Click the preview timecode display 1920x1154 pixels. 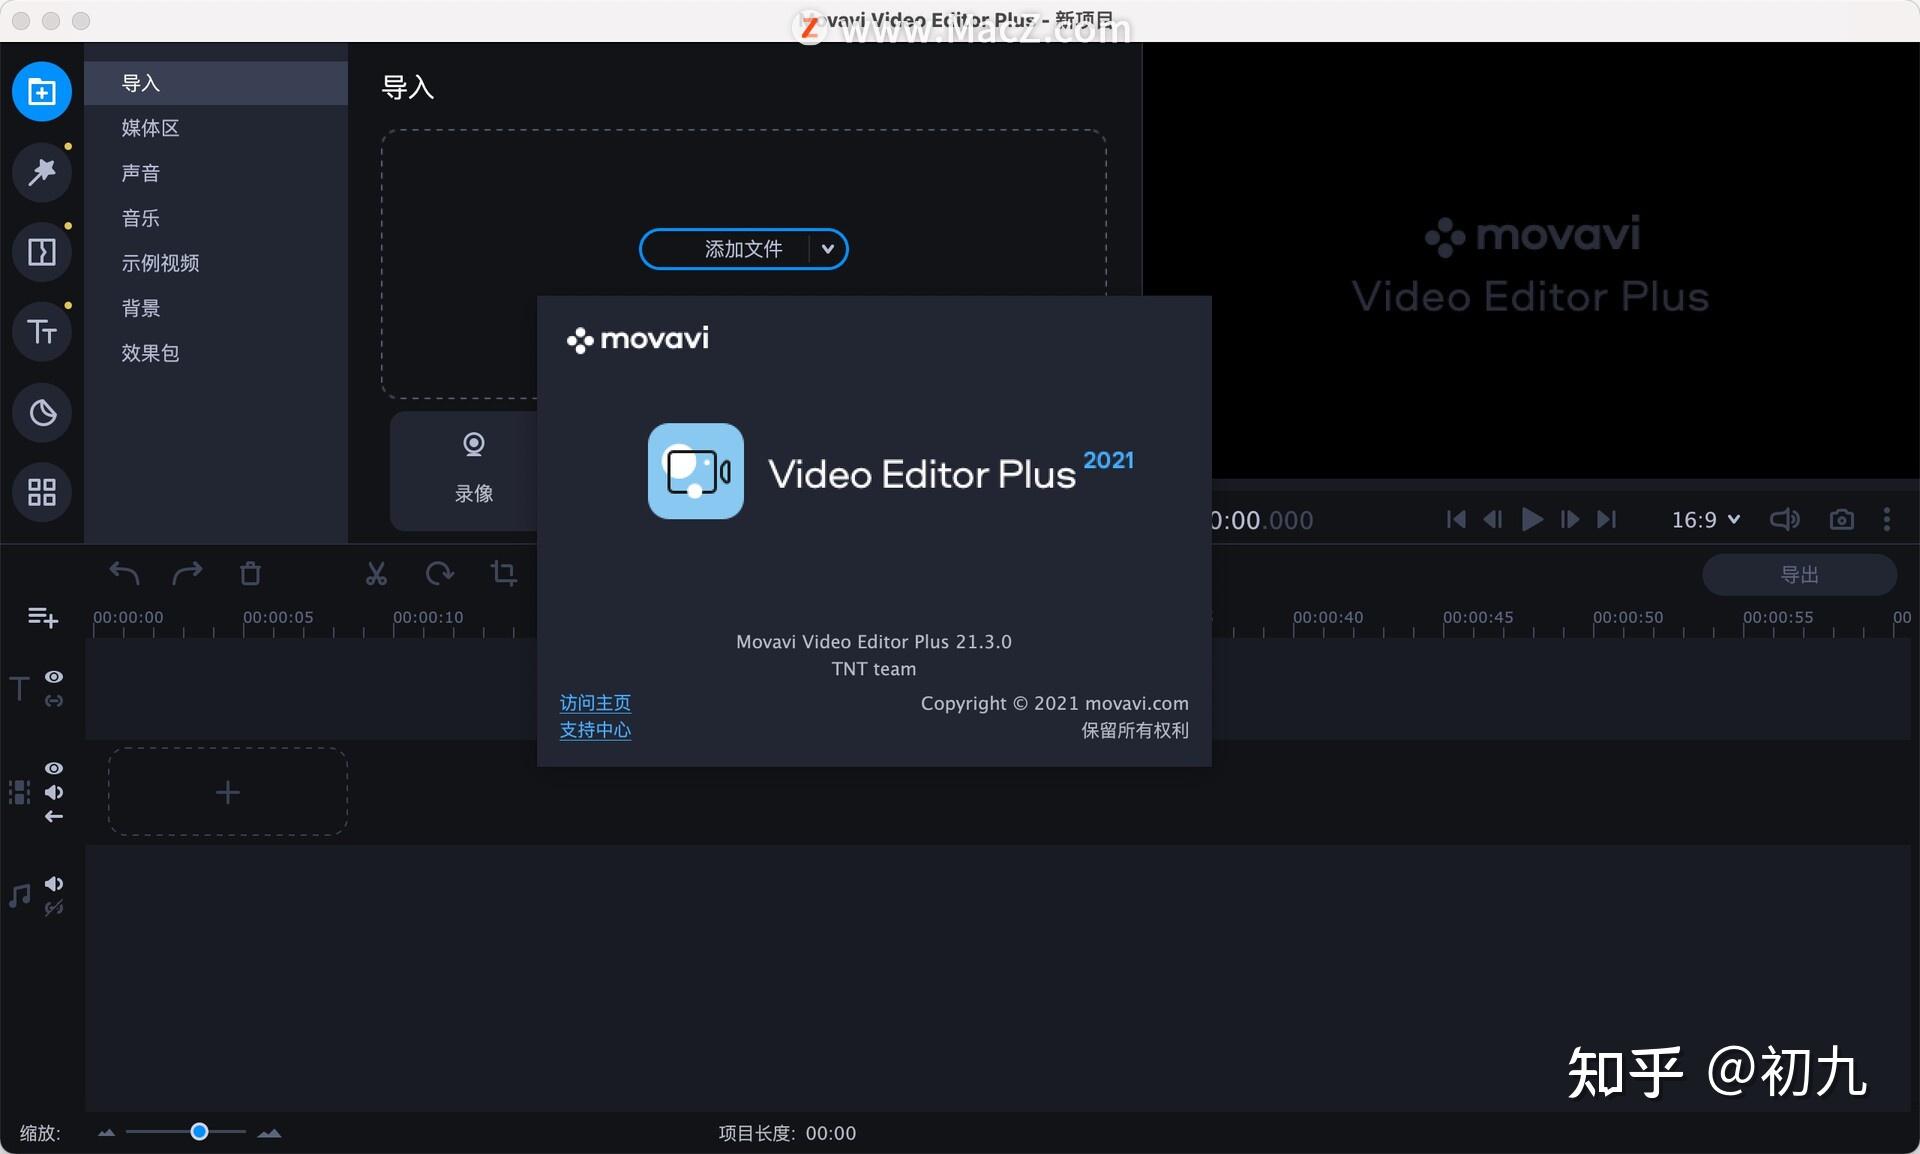tap(1263, 520)
